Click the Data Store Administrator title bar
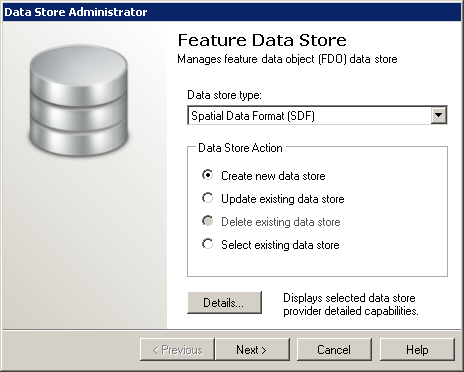This screenshot has height=372, width=464. (232, 12)
